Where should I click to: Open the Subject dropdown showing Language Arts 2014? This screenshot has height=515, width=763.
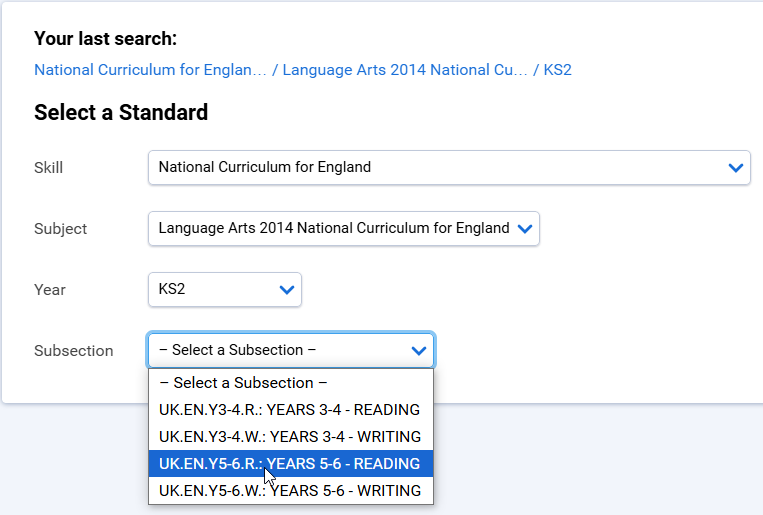pos(344,228)
